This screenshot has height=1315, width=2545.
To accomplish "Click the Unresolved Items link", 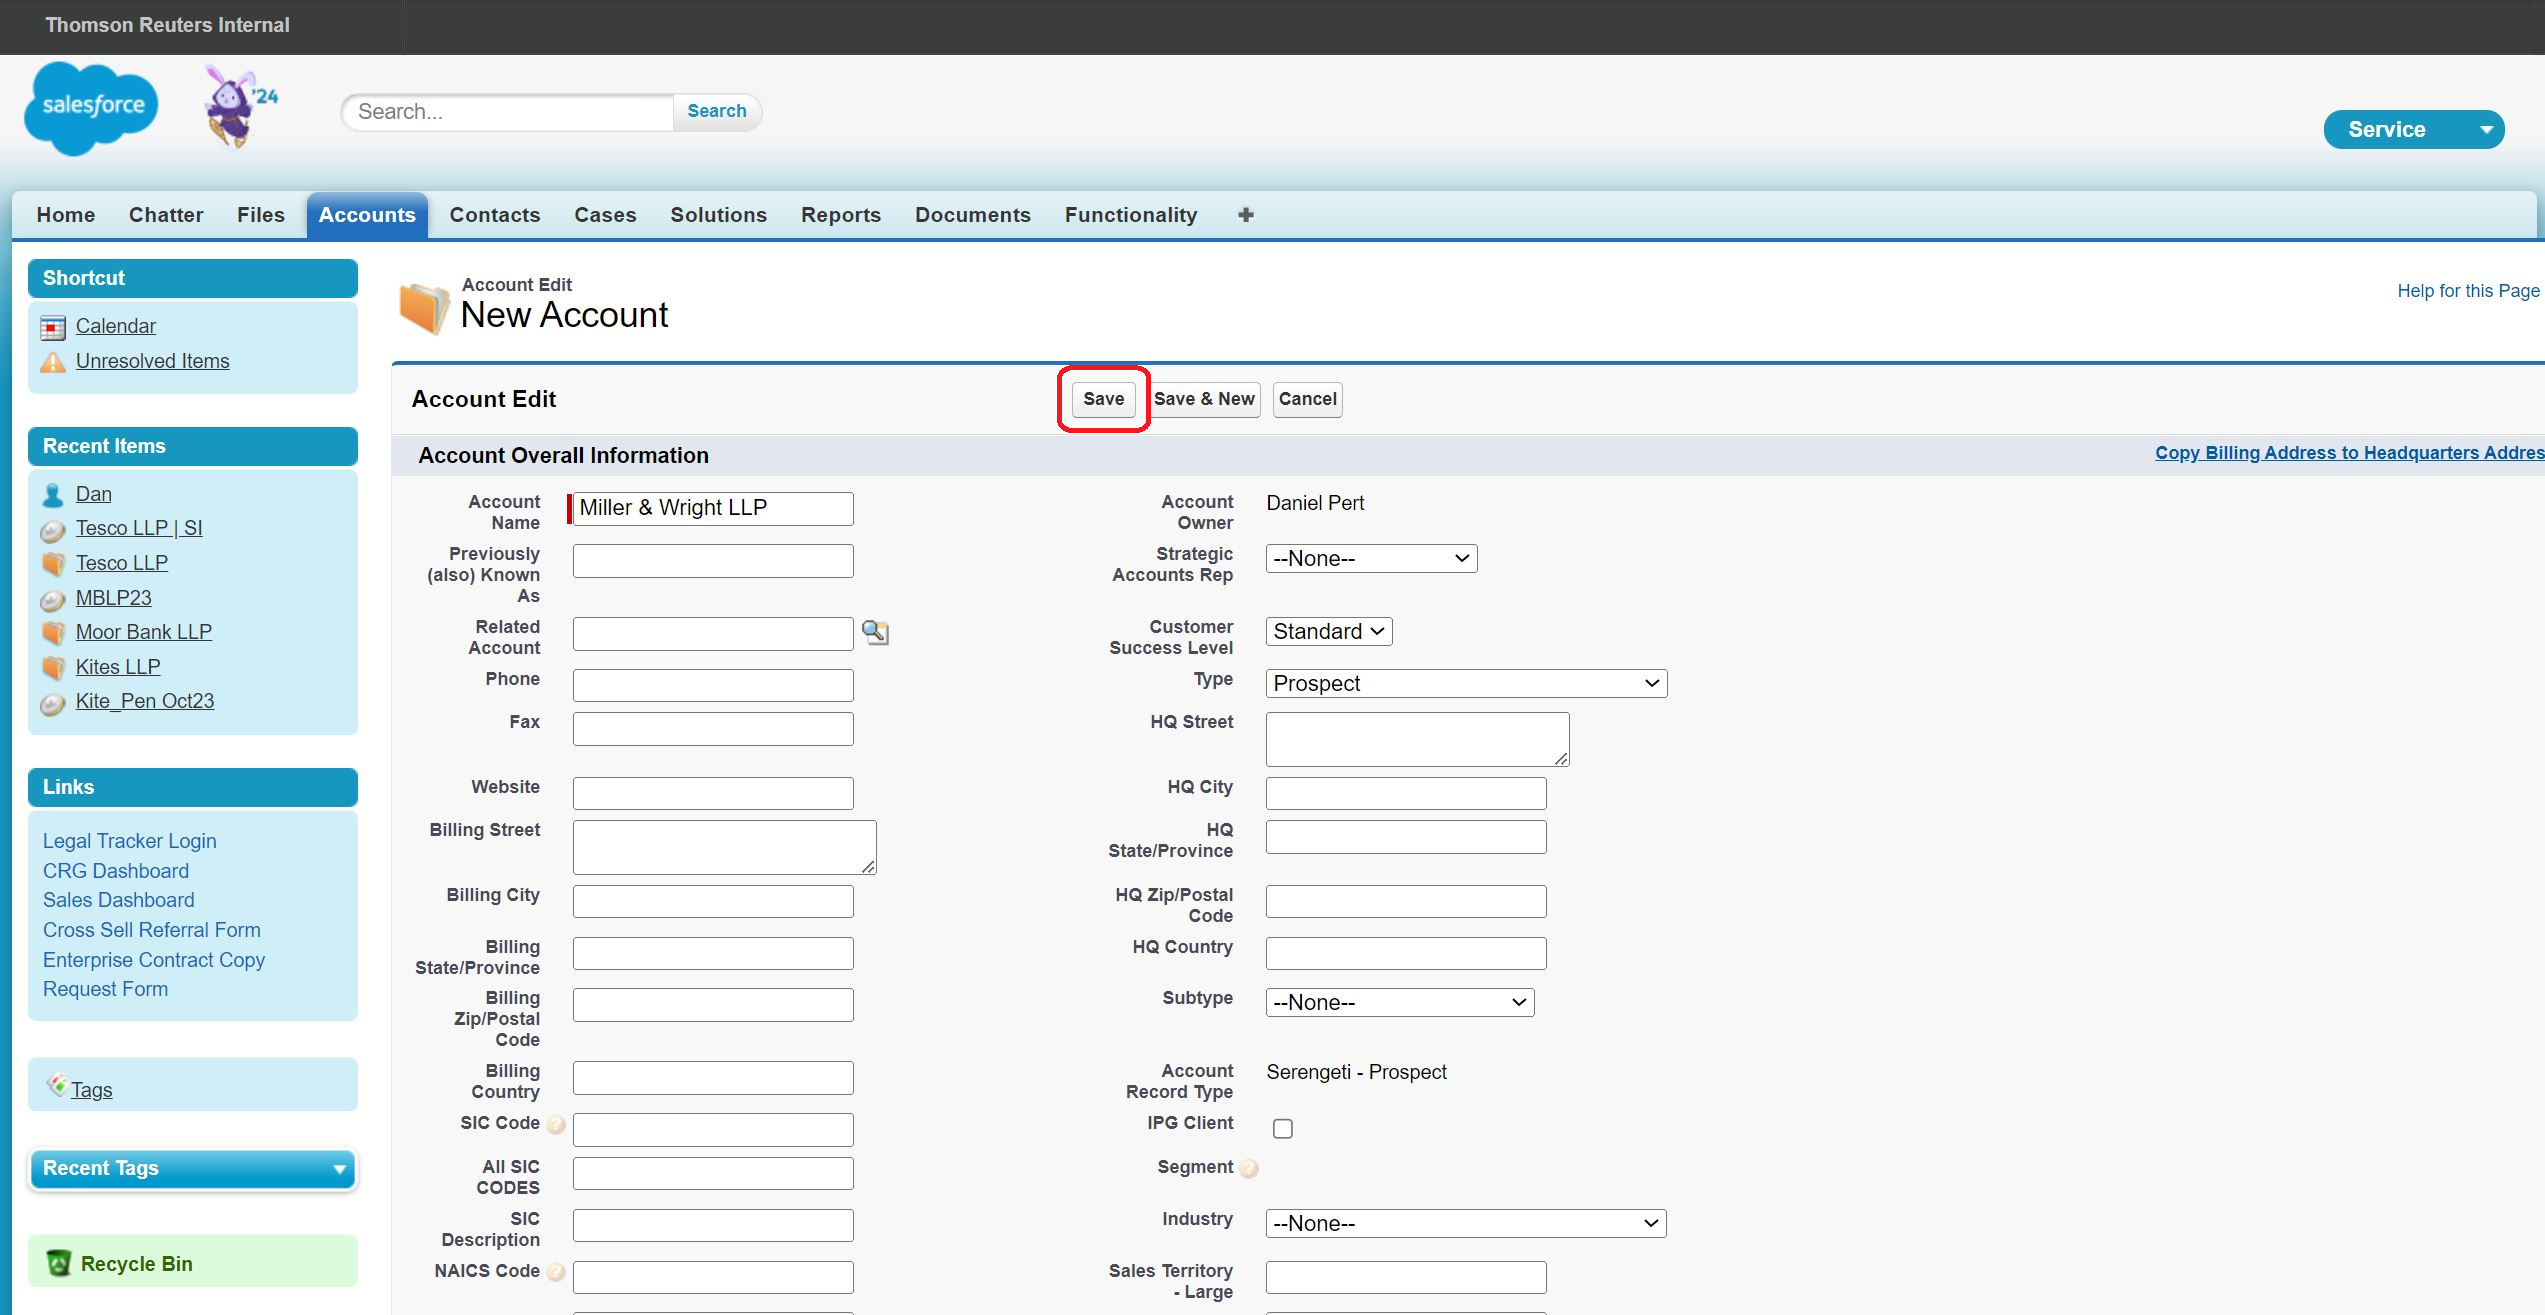I will coord(153,361).
